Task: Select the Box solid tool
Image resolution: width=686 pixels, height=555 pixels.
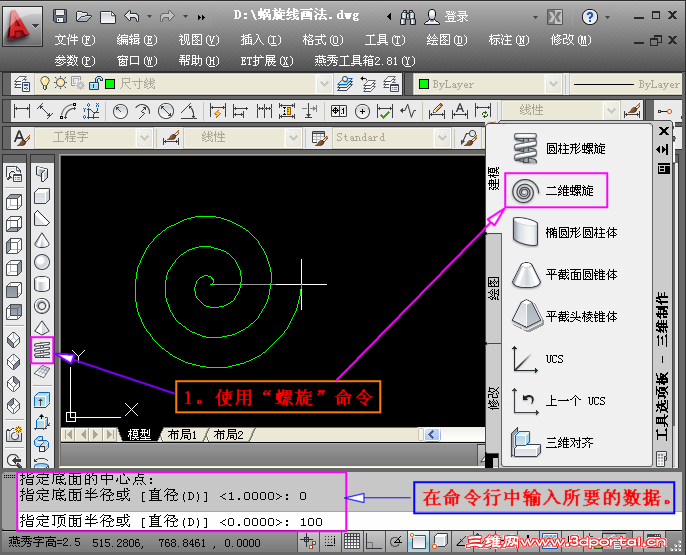Action: [42, 196]
